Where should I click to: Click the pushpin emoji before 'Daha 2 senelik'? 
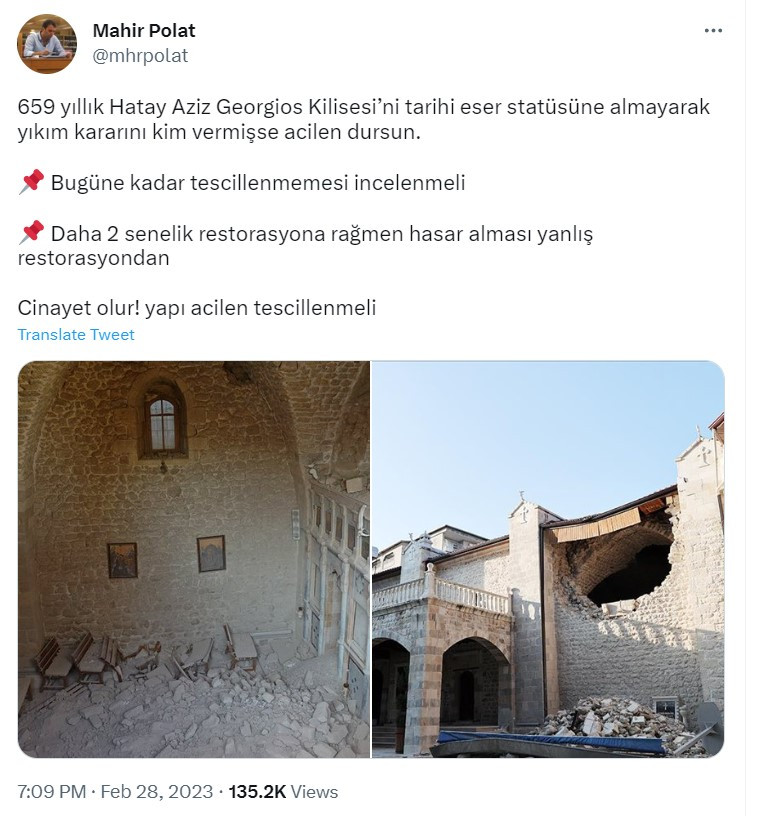click(x=31, y=233)
